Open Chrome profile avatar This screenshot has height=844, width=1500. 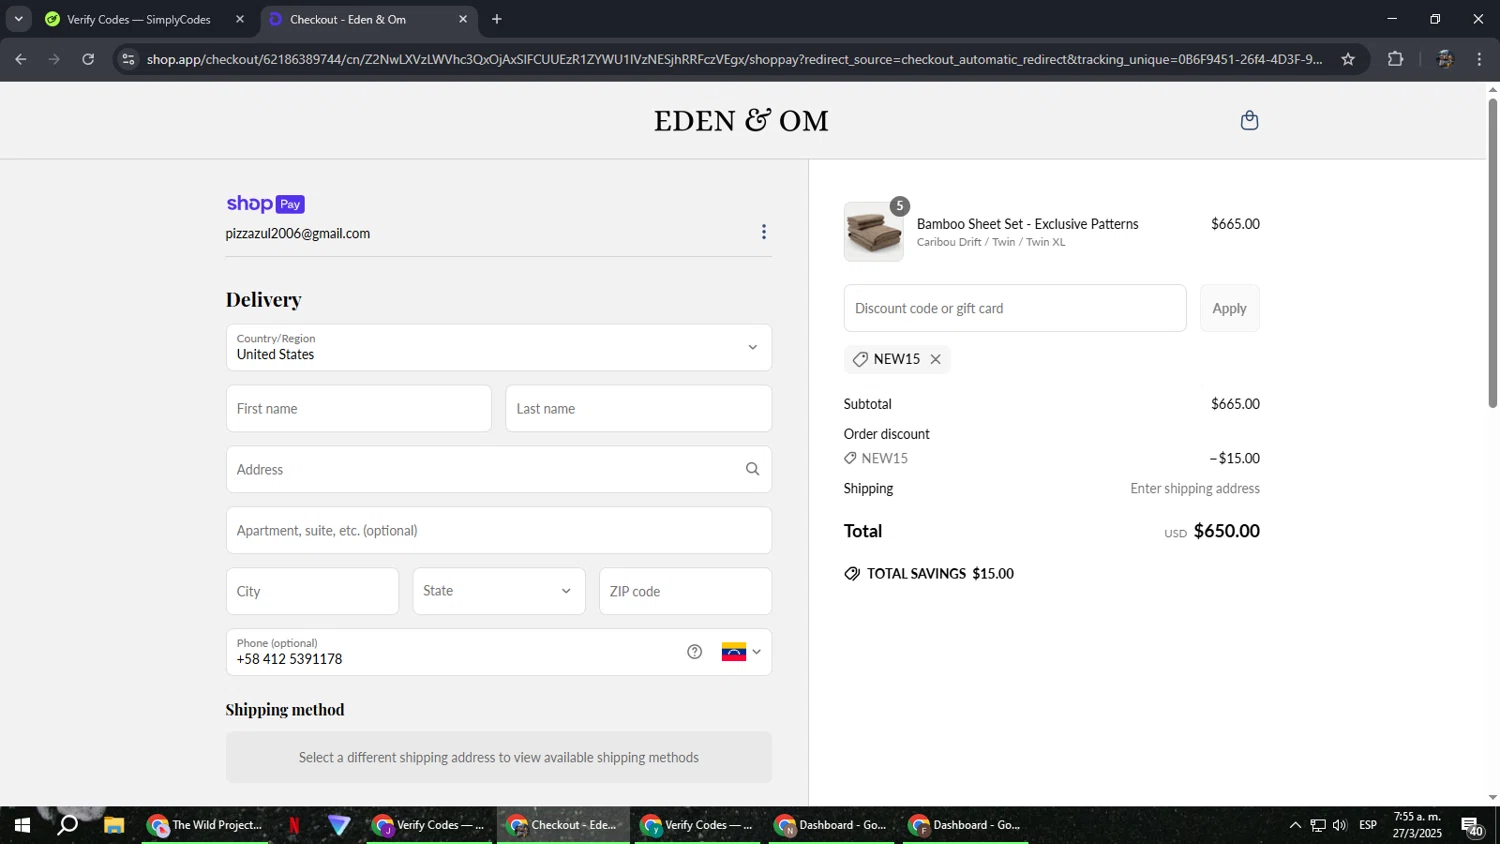1444,59
